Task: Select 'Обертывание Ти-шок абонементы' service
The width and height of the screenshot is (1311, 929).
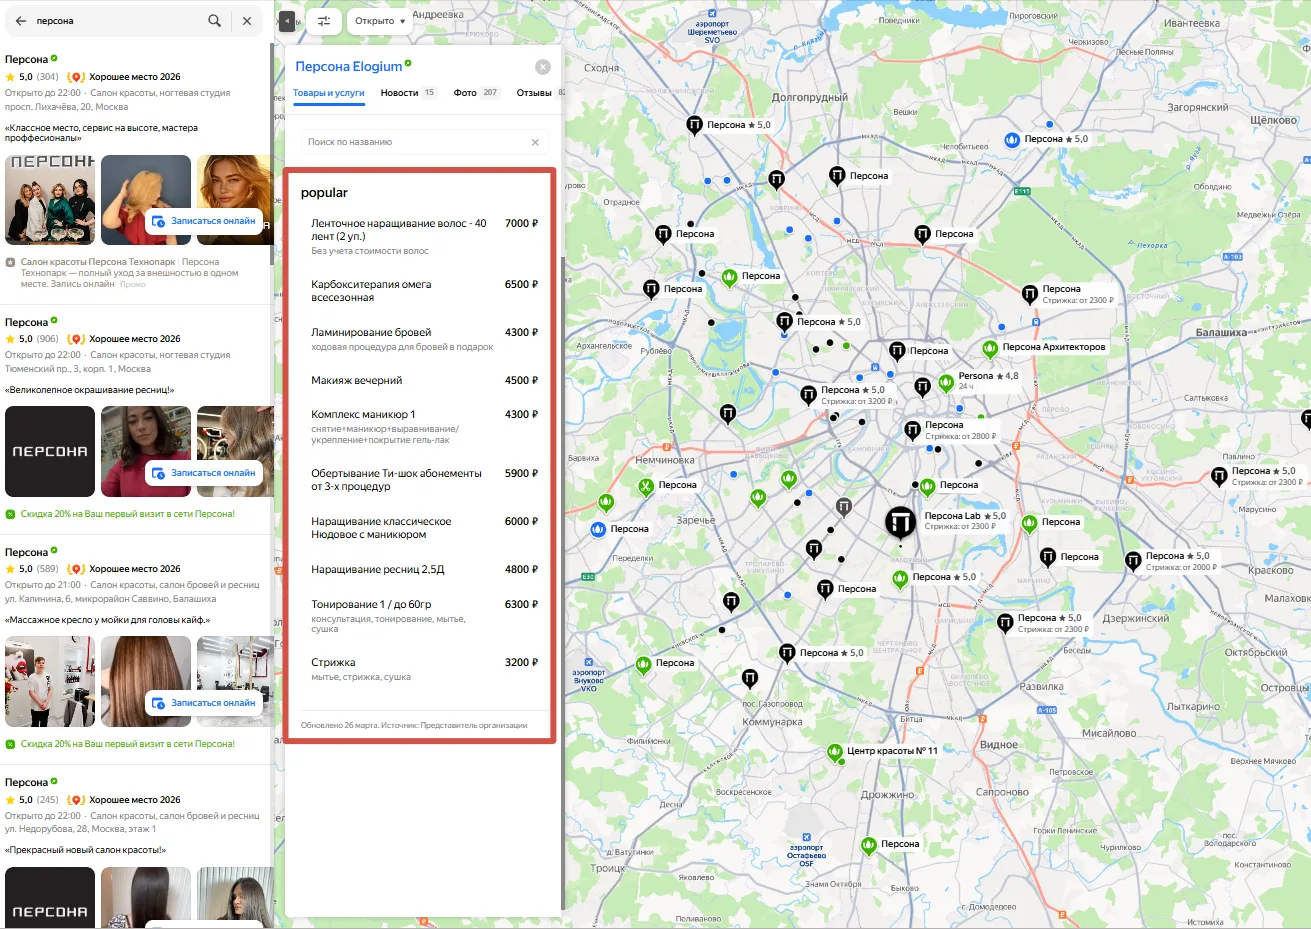Action: click(424, 480)
